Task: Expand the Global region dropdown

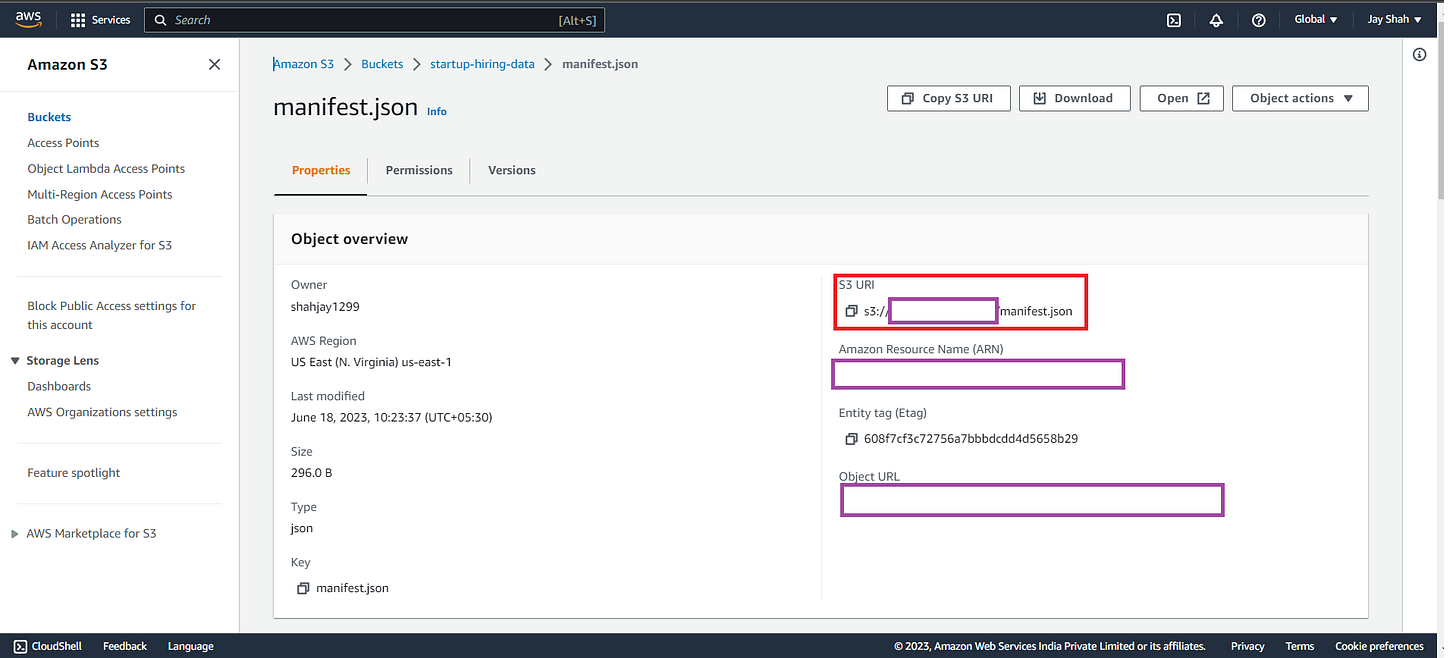Action: tap(1316, 19)
